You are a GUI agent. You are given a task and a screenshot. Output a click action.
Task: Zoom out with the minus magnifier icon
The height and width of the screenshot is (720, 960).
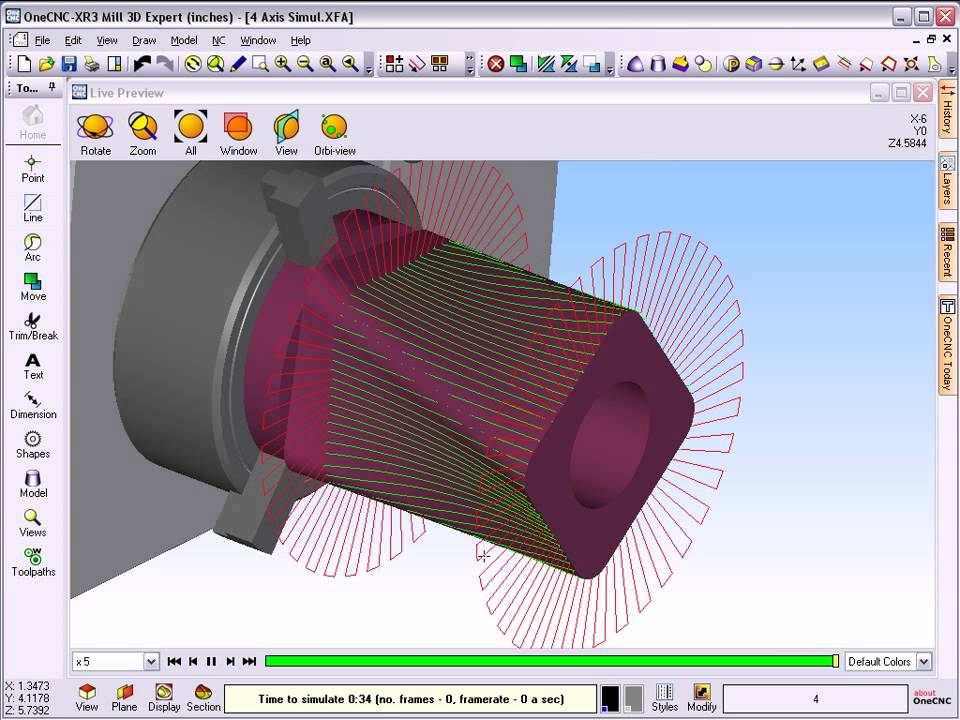pyautogui.click(x=305, y=64)
